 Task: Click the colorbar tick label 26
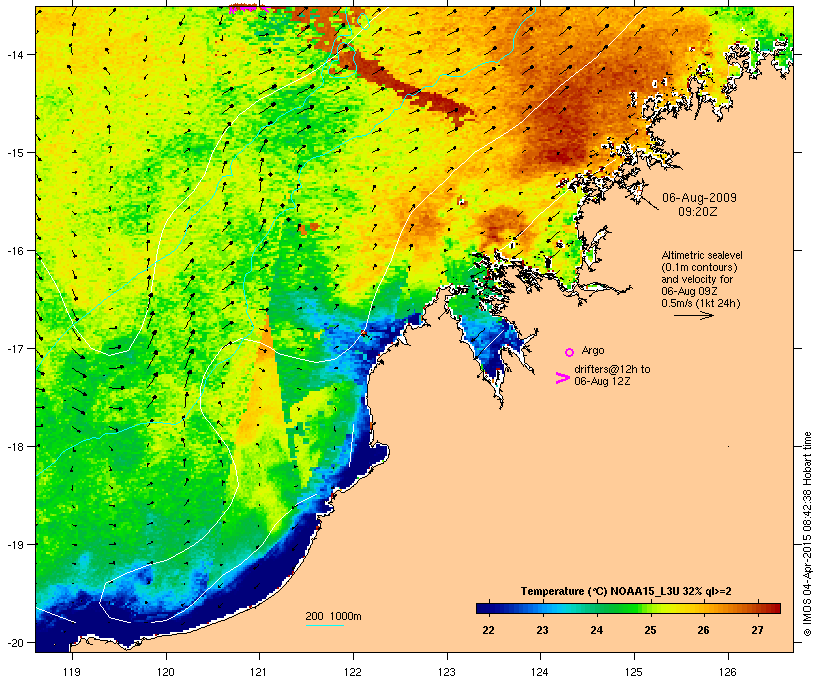click(x=704, y=630)
